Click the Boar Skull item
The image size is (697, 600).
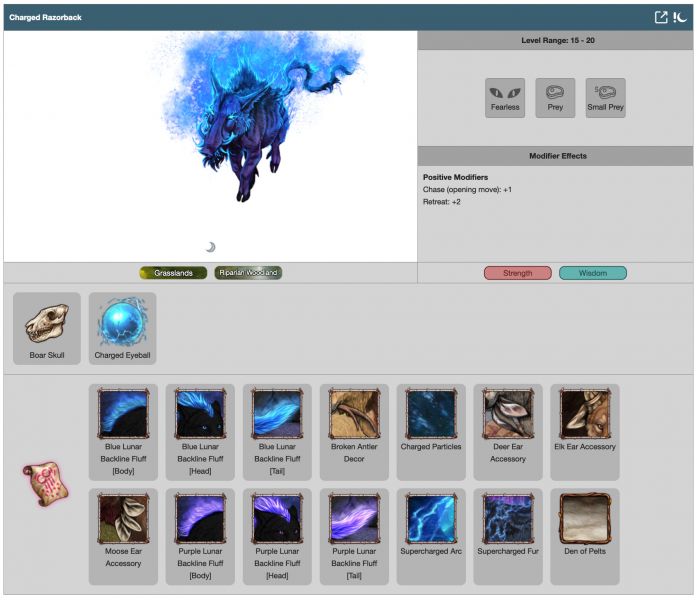[47, 328]
